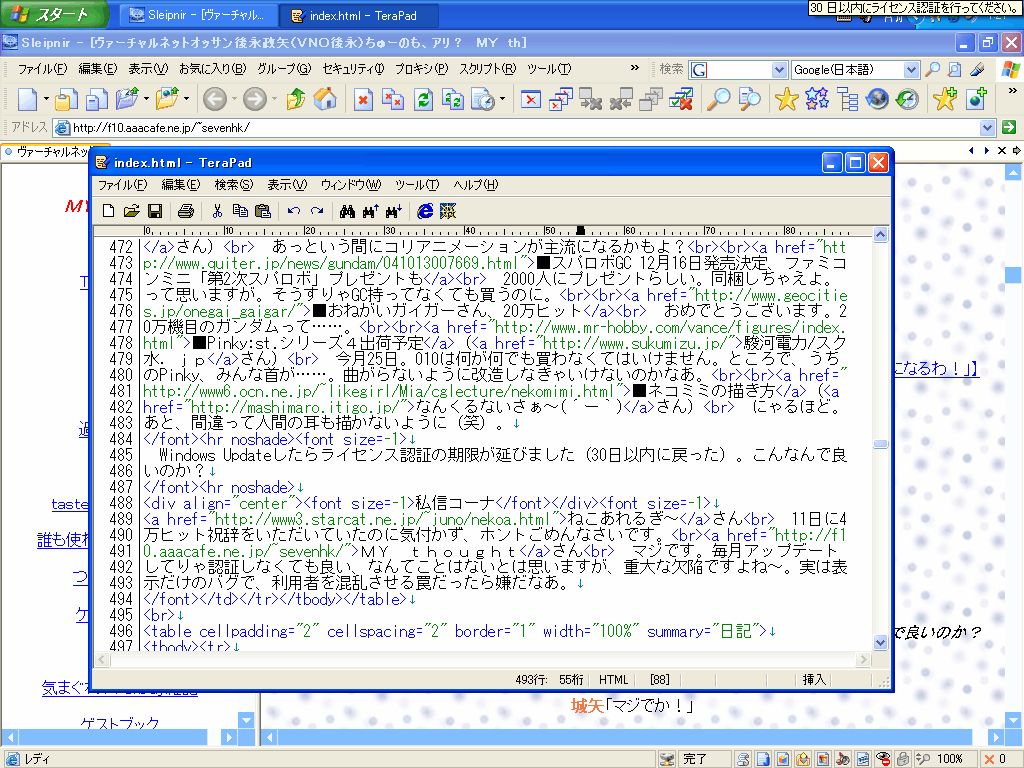Viewport: 1024px width, 768px height.
Task: Open the 検索(S) menu in TeraPad
Action: (x=233, y=185)
